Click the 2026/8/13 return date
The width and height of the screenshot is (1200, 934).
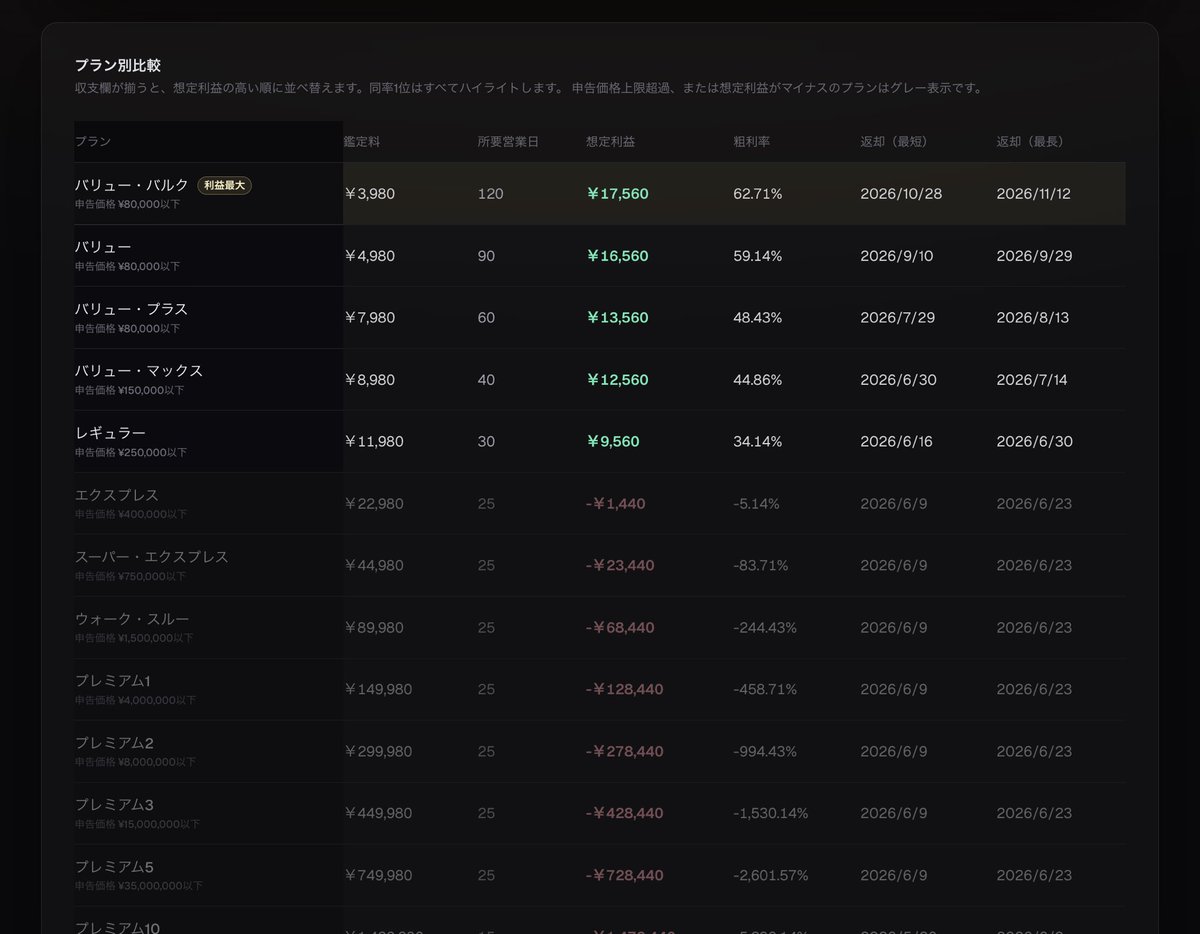coord(1033,318)
